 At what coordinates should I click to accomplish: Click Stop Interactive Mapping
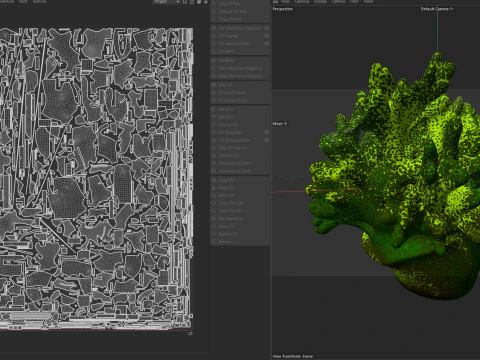(240, 76)
